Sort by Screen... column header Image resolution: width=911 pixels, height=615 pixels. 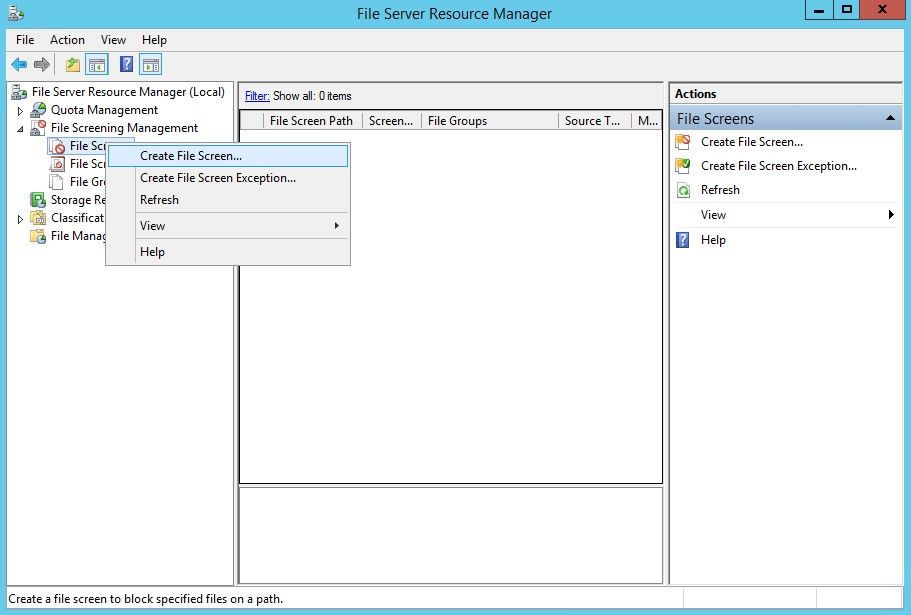392,121
